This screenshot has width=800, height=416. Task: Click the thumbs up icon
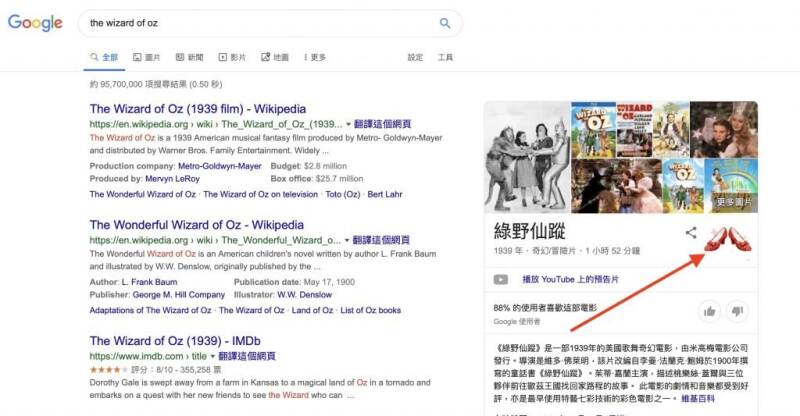pos(709,311)
